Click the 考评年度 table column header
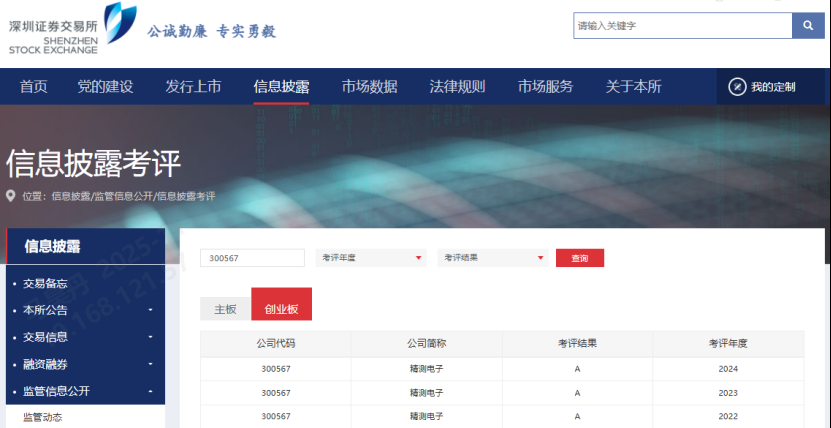 point(728,343)
